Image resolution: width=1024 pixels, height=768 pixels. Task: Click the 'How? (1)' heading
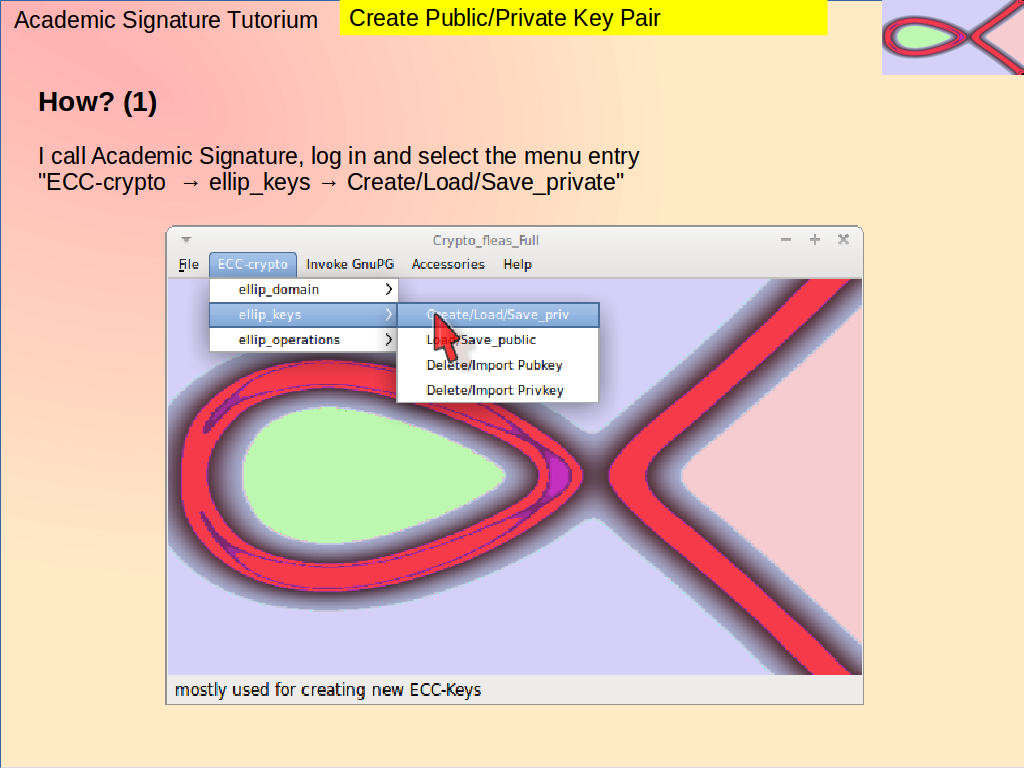pos(97,102)
